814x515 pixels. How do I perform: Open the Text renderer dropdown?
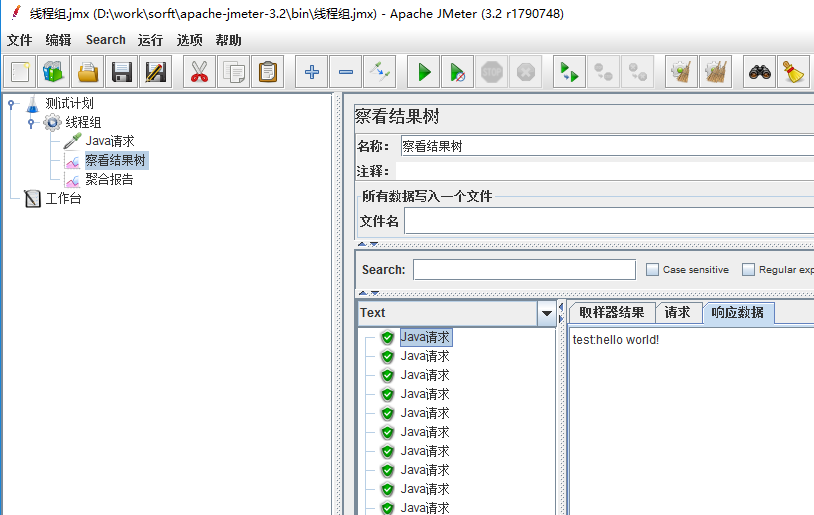coord(546,313)
